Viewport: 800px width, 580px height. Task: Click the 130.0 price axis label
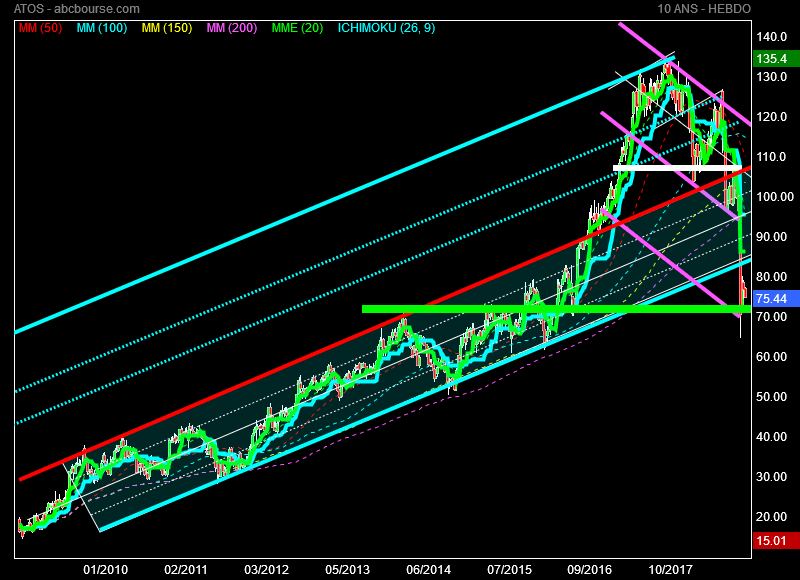point(771,77)
